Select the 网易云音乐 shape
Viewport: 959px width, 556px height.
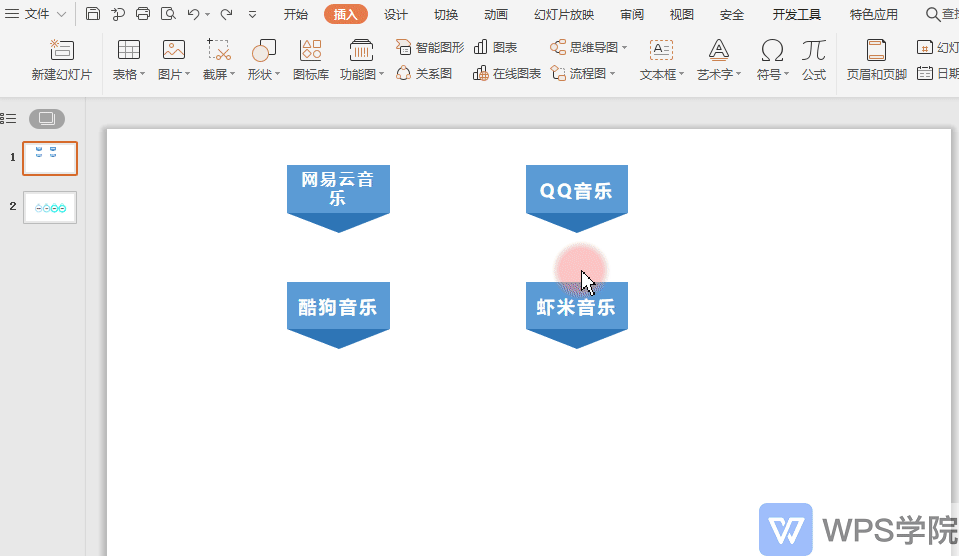pos(338,198)
